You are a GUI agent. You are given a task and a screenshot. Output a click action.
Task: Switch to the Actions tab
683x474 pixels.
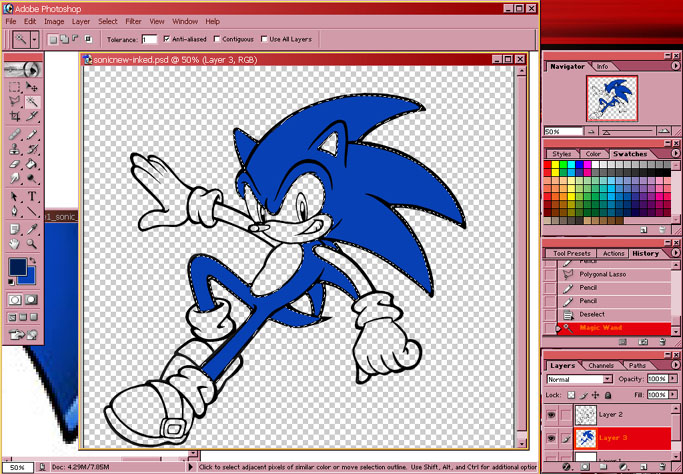613,254
